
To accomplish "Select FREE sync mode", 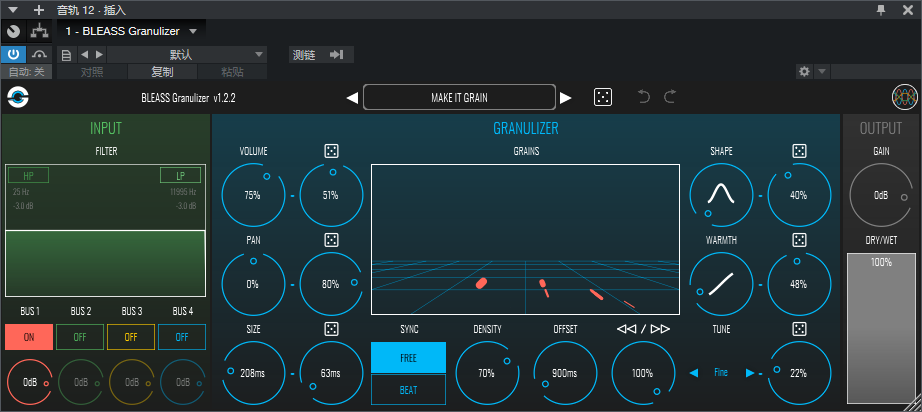I will pos(408,358).
